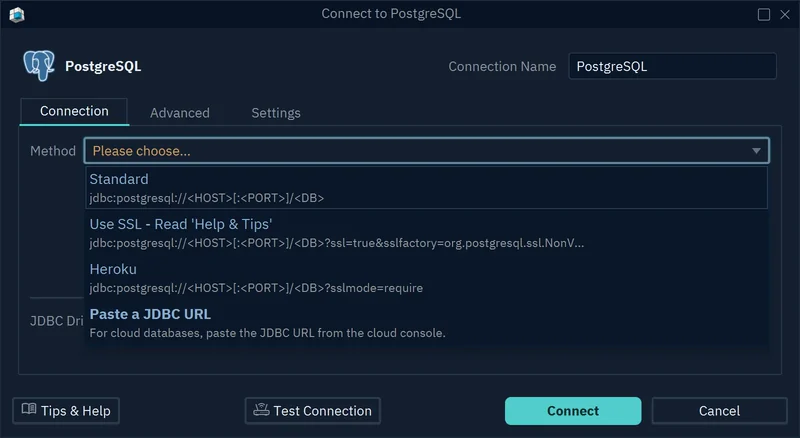800x438 pixels.
Task: Click the Test Connection plug icon
Action: coord(261,409)
